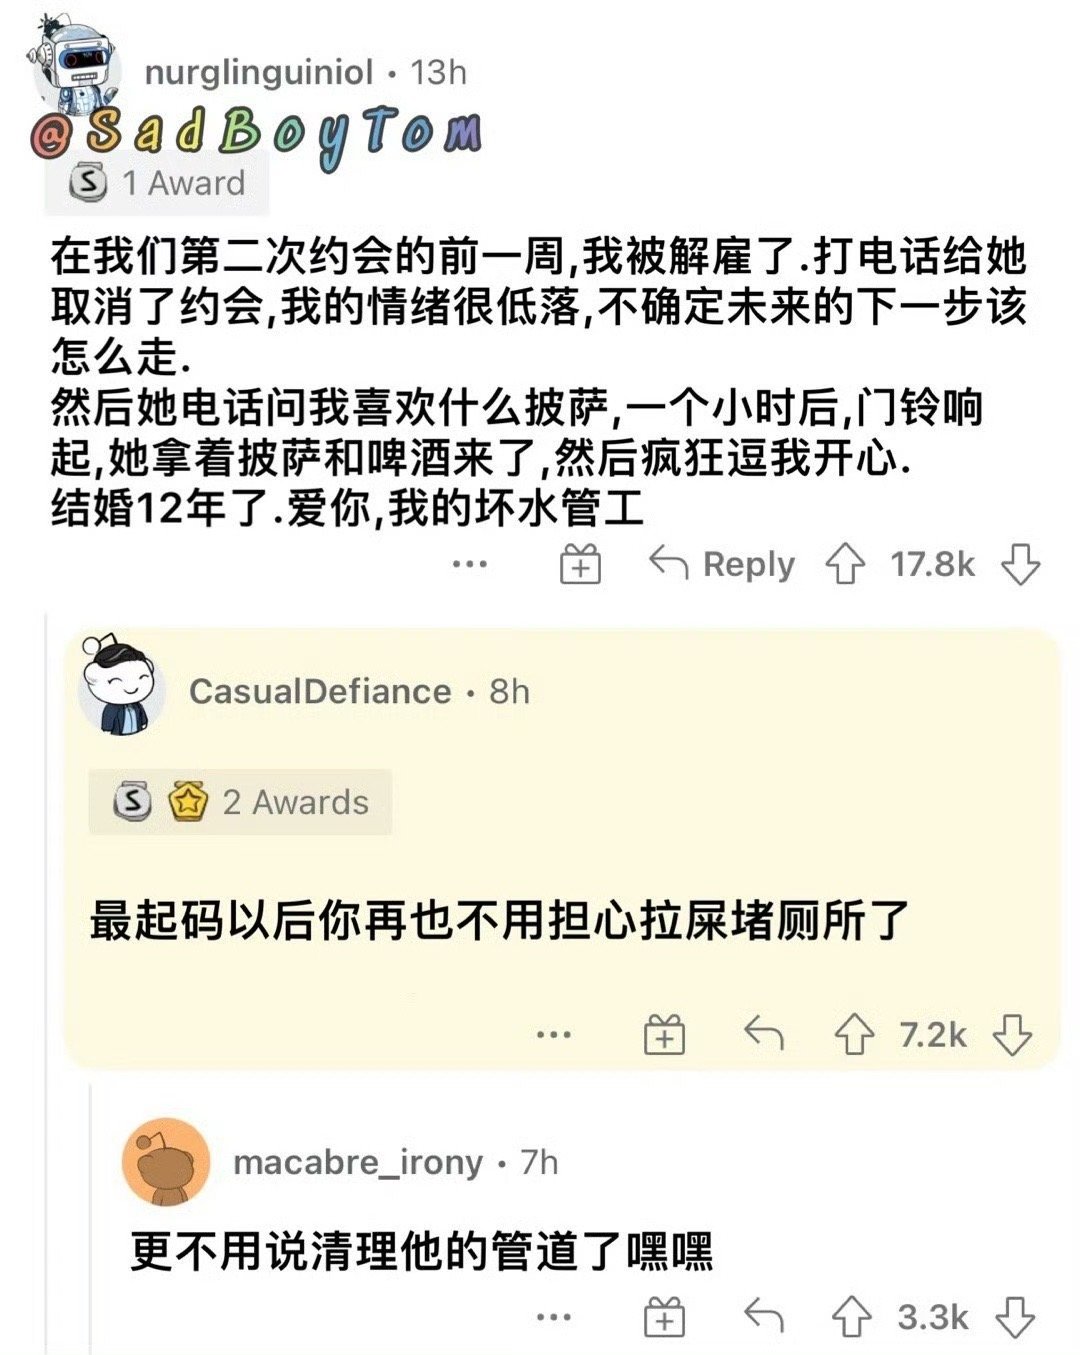Give award to nurglinguiniol's comment

click(580, 565)
